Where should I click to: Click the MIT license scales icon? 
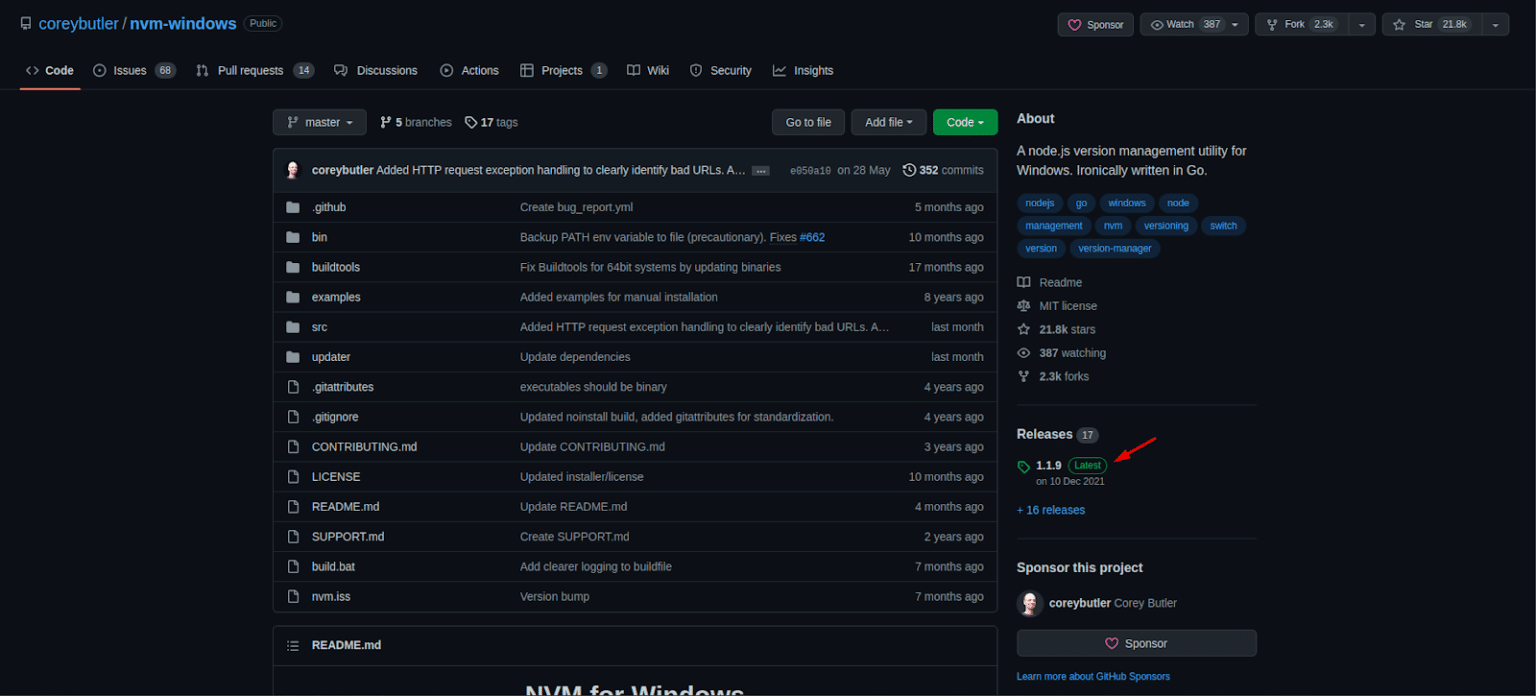(1023, 306)
